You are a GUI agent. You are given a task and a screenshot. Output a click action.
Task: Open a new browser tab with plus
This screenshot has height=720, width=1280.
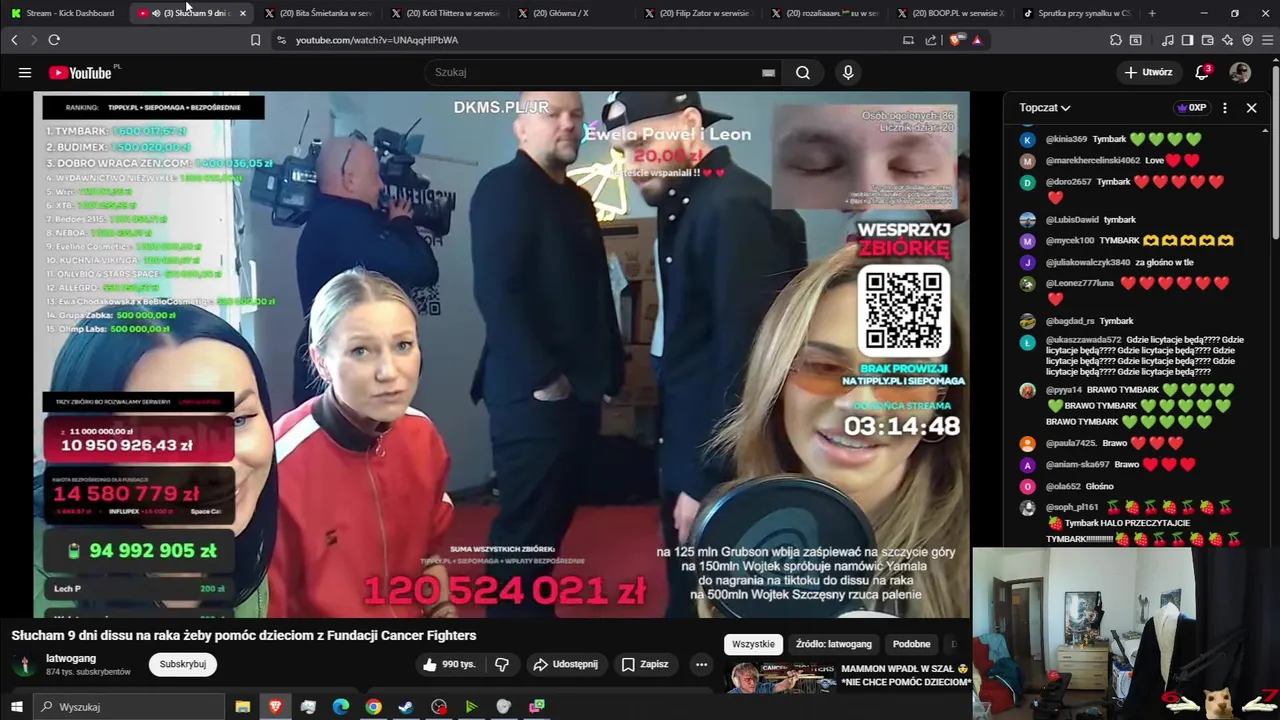pos(1152,13)
